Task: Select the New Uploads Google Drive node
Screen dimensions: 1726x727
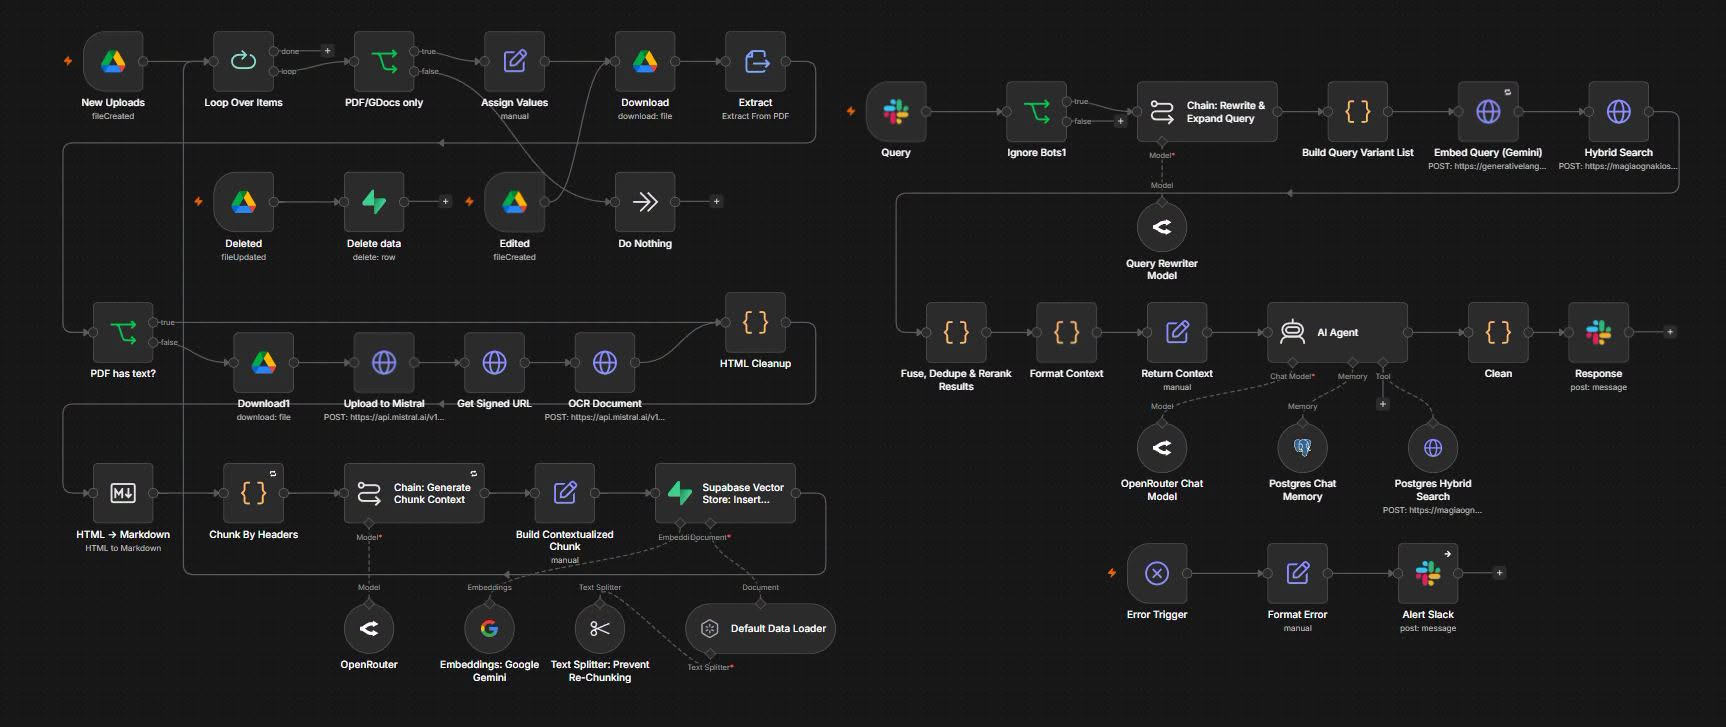Action: 113,62
